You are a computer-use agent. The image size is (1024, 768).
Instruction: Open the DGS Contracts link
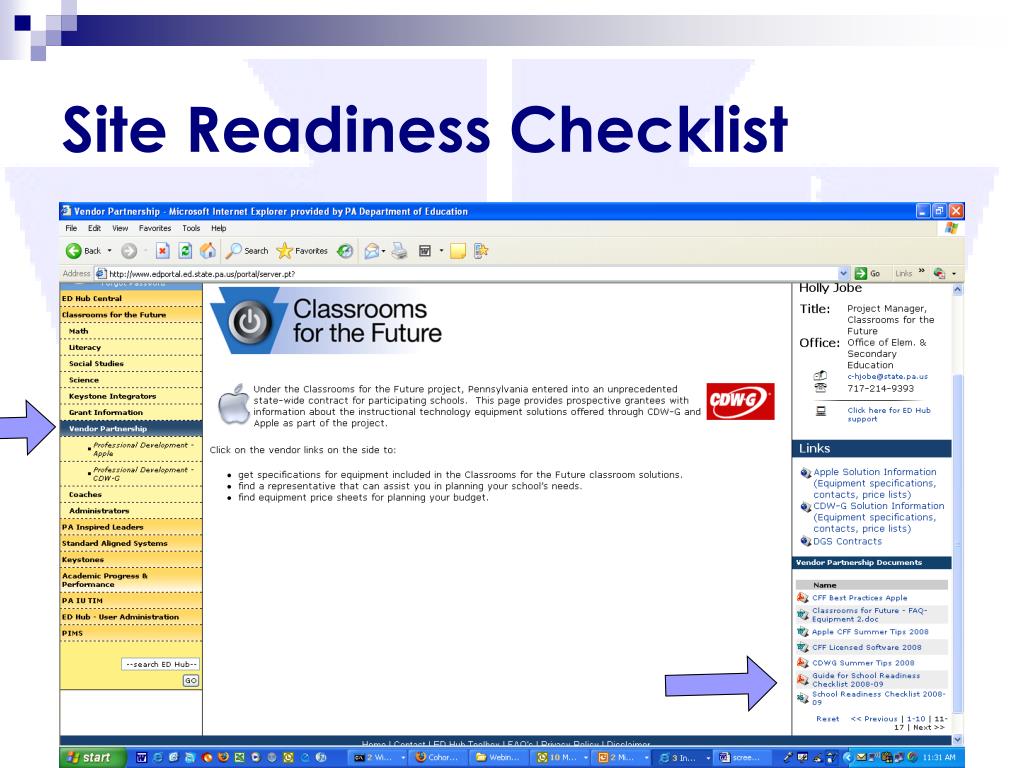tap(847, 541)
